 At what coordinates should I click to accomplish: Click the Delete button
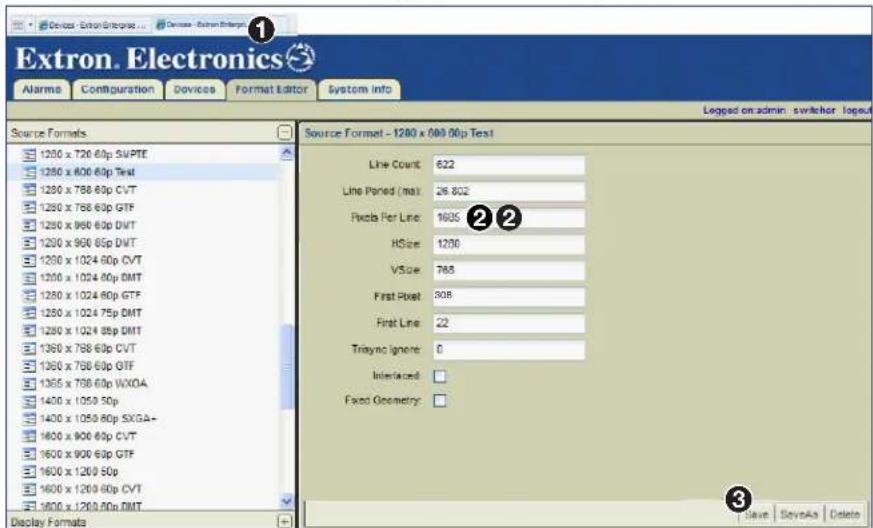(x=845, y=514)
